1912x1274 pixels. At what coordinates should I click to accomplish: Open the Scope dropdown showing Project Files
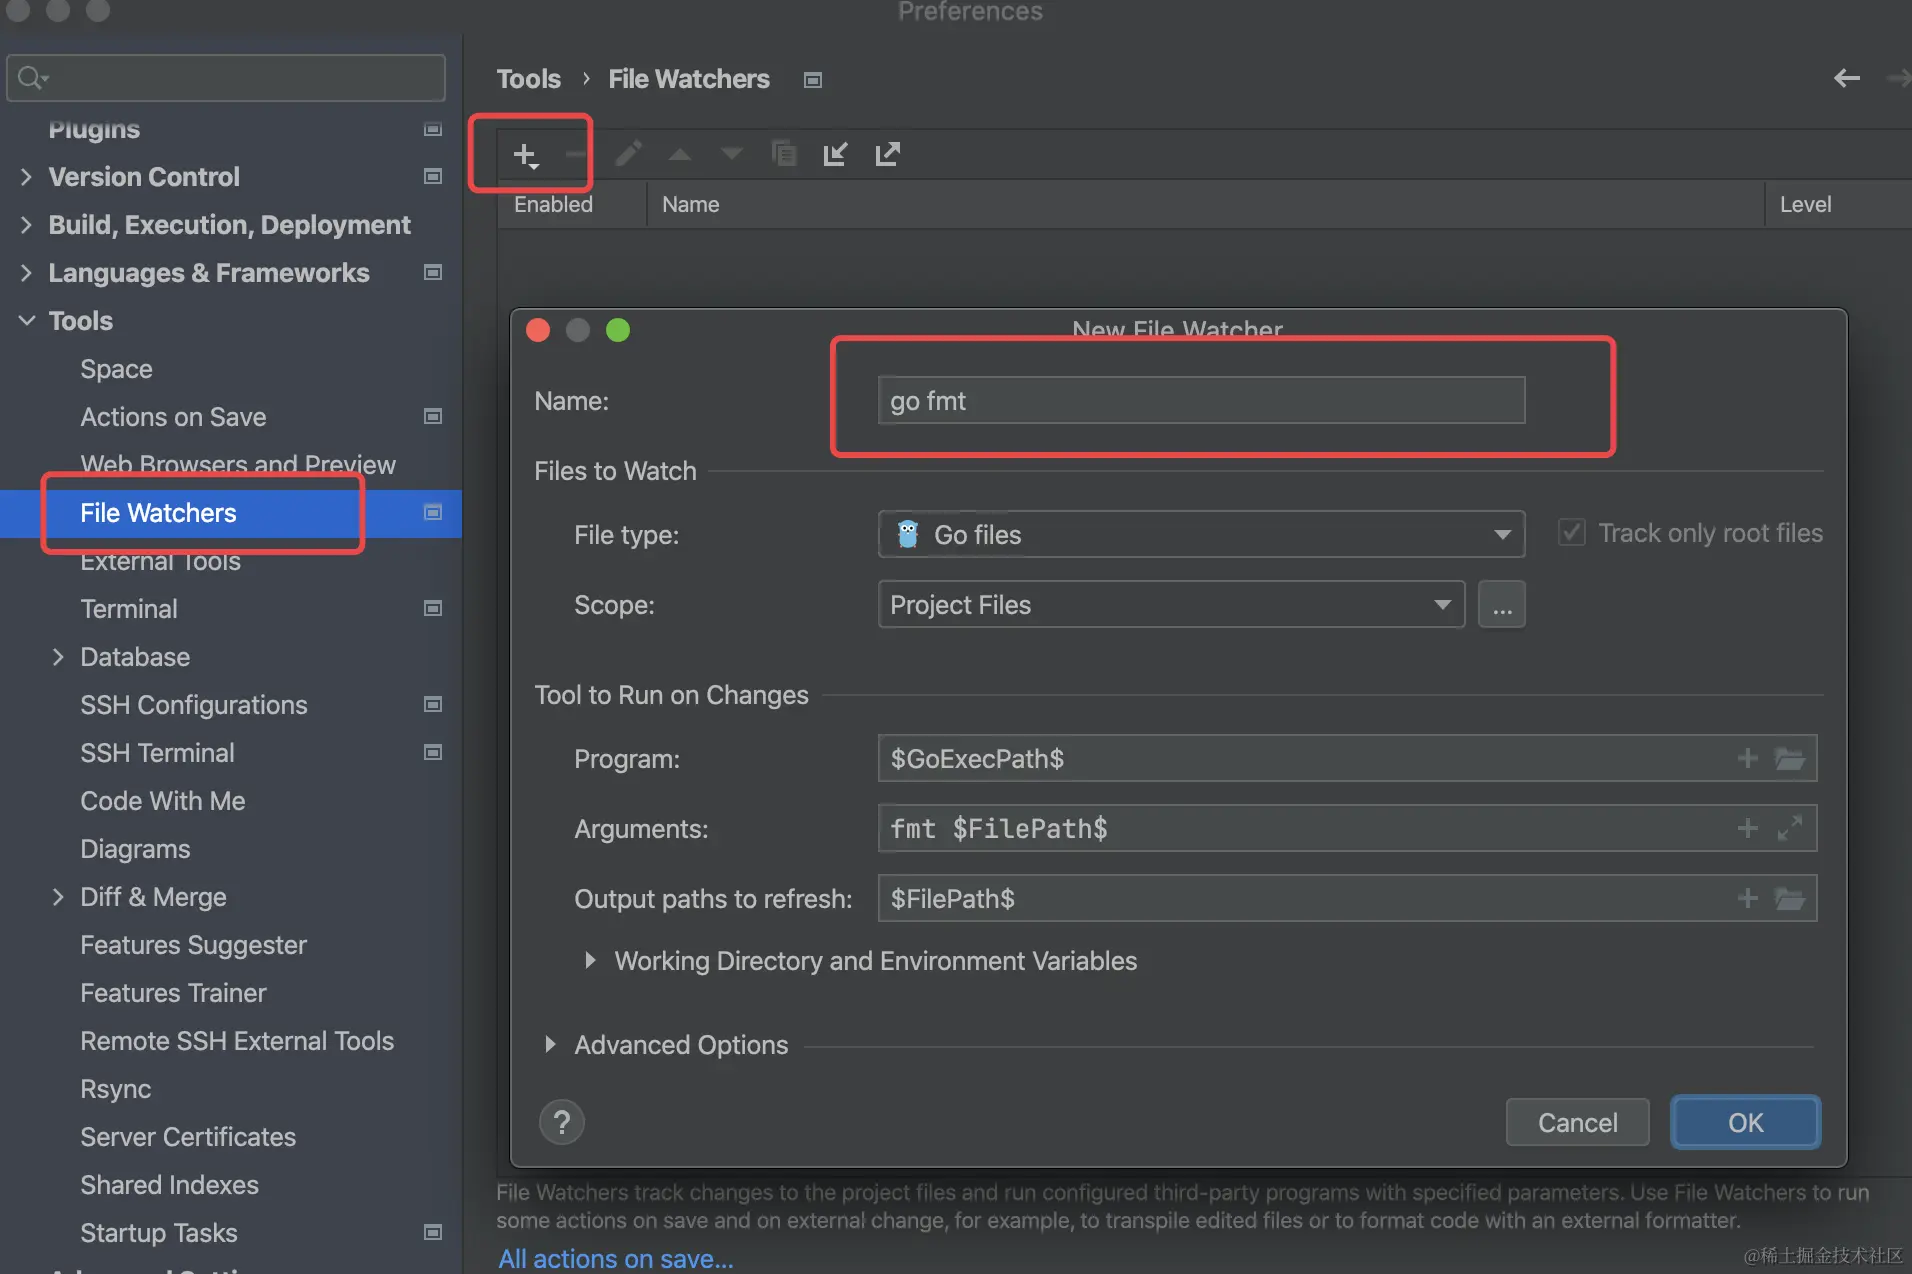[1171, 604]
